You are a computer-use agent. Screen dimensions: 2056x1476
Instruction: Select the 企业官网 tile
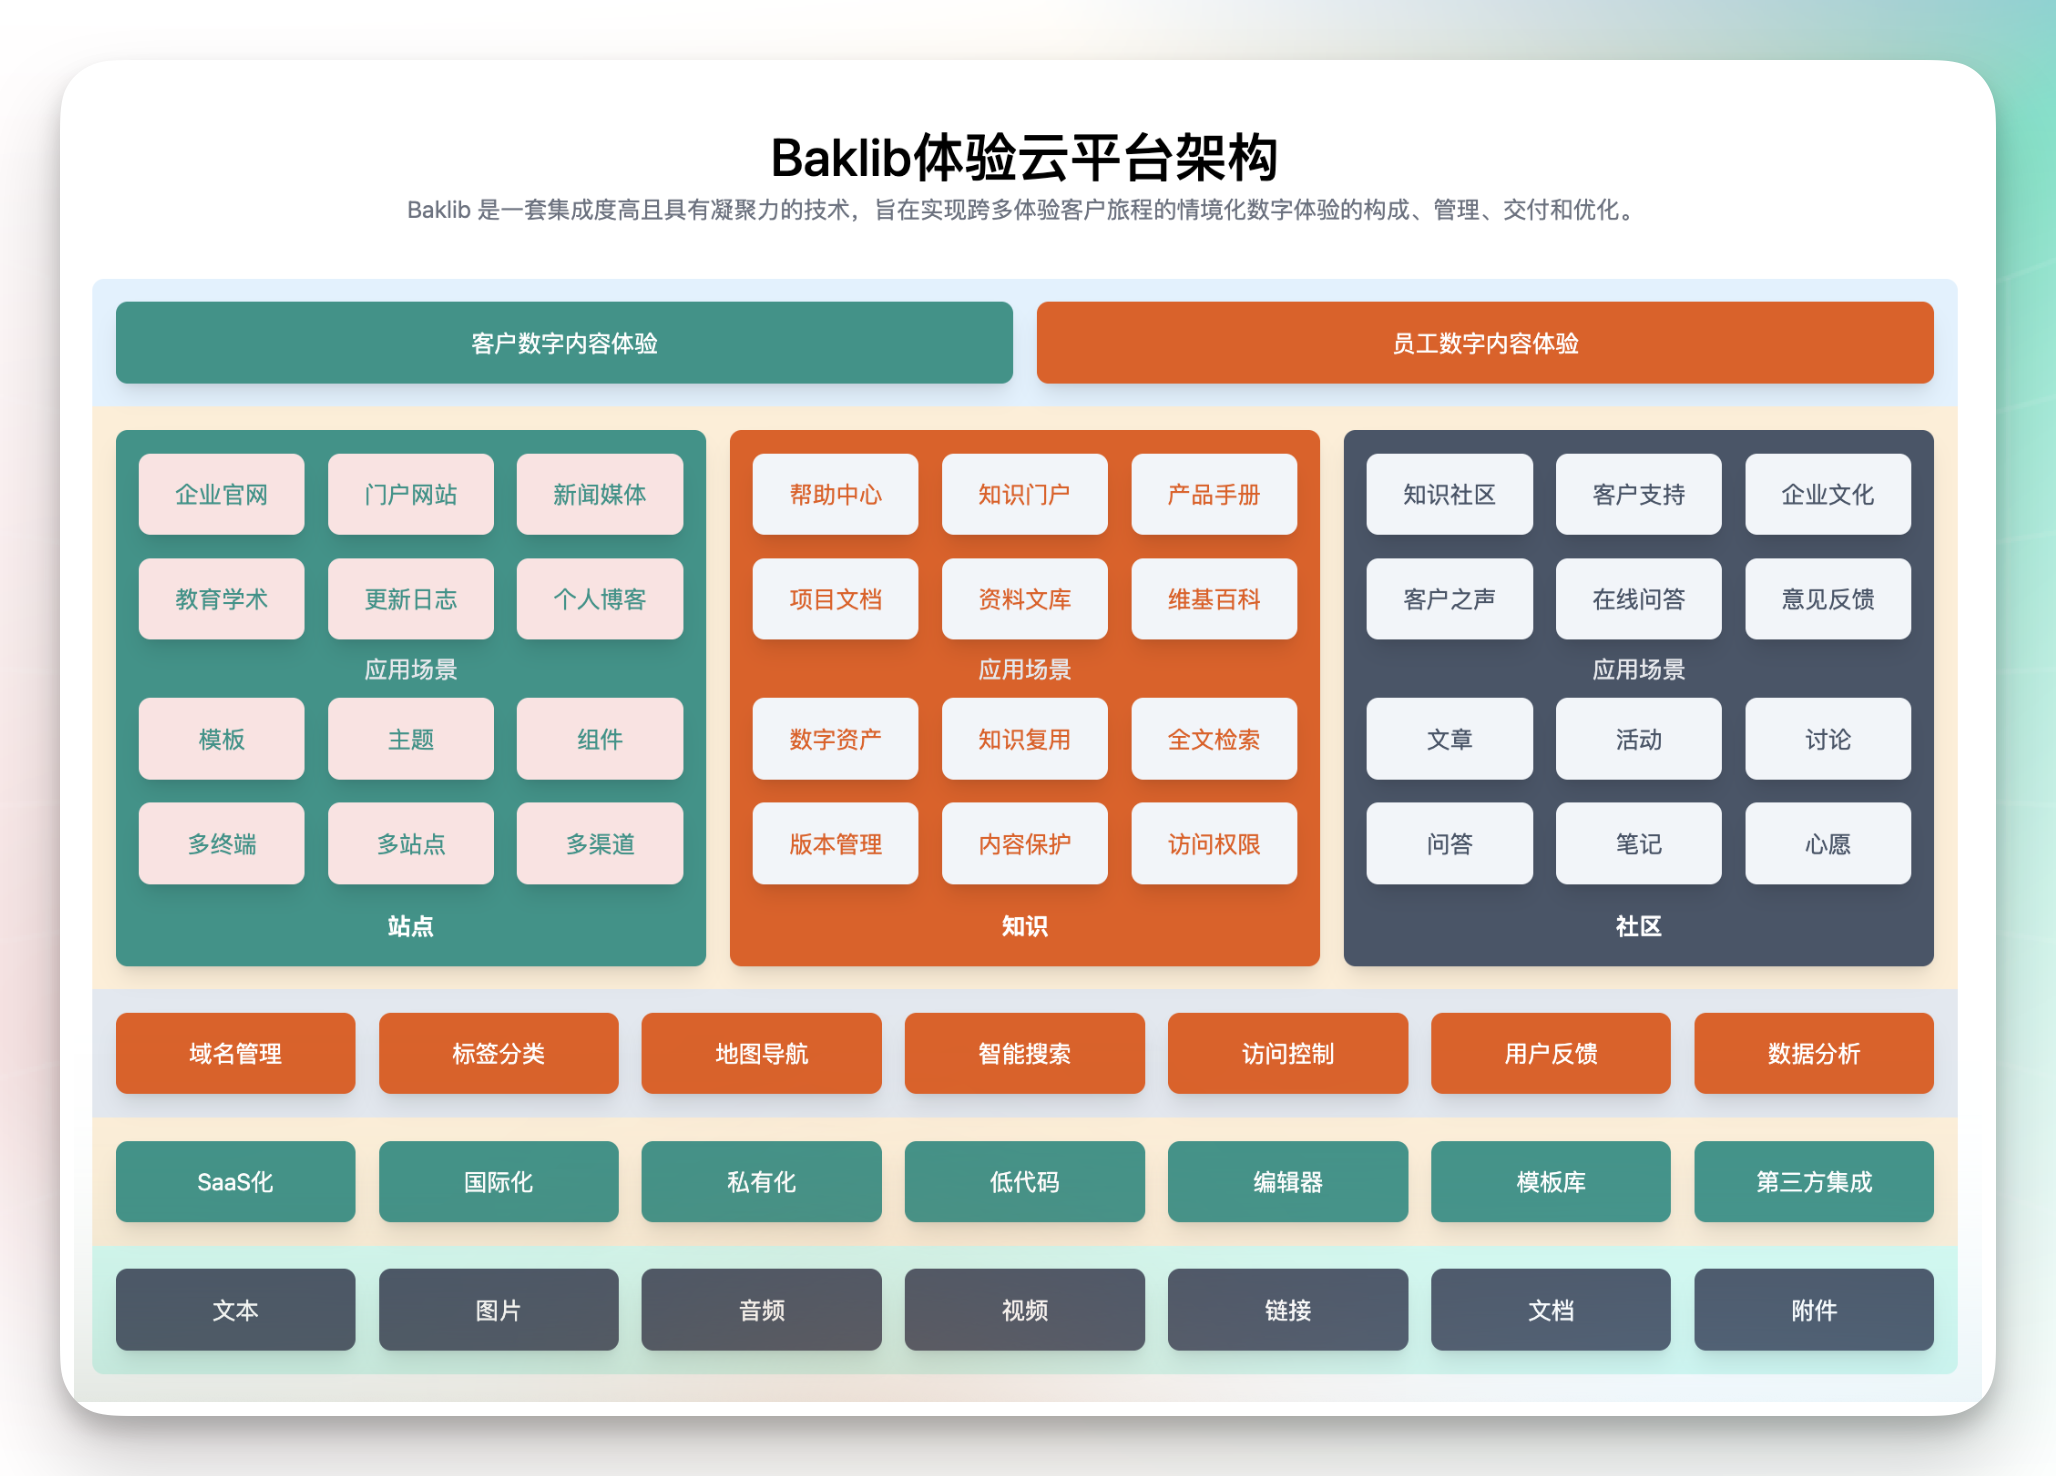(221, 494)
